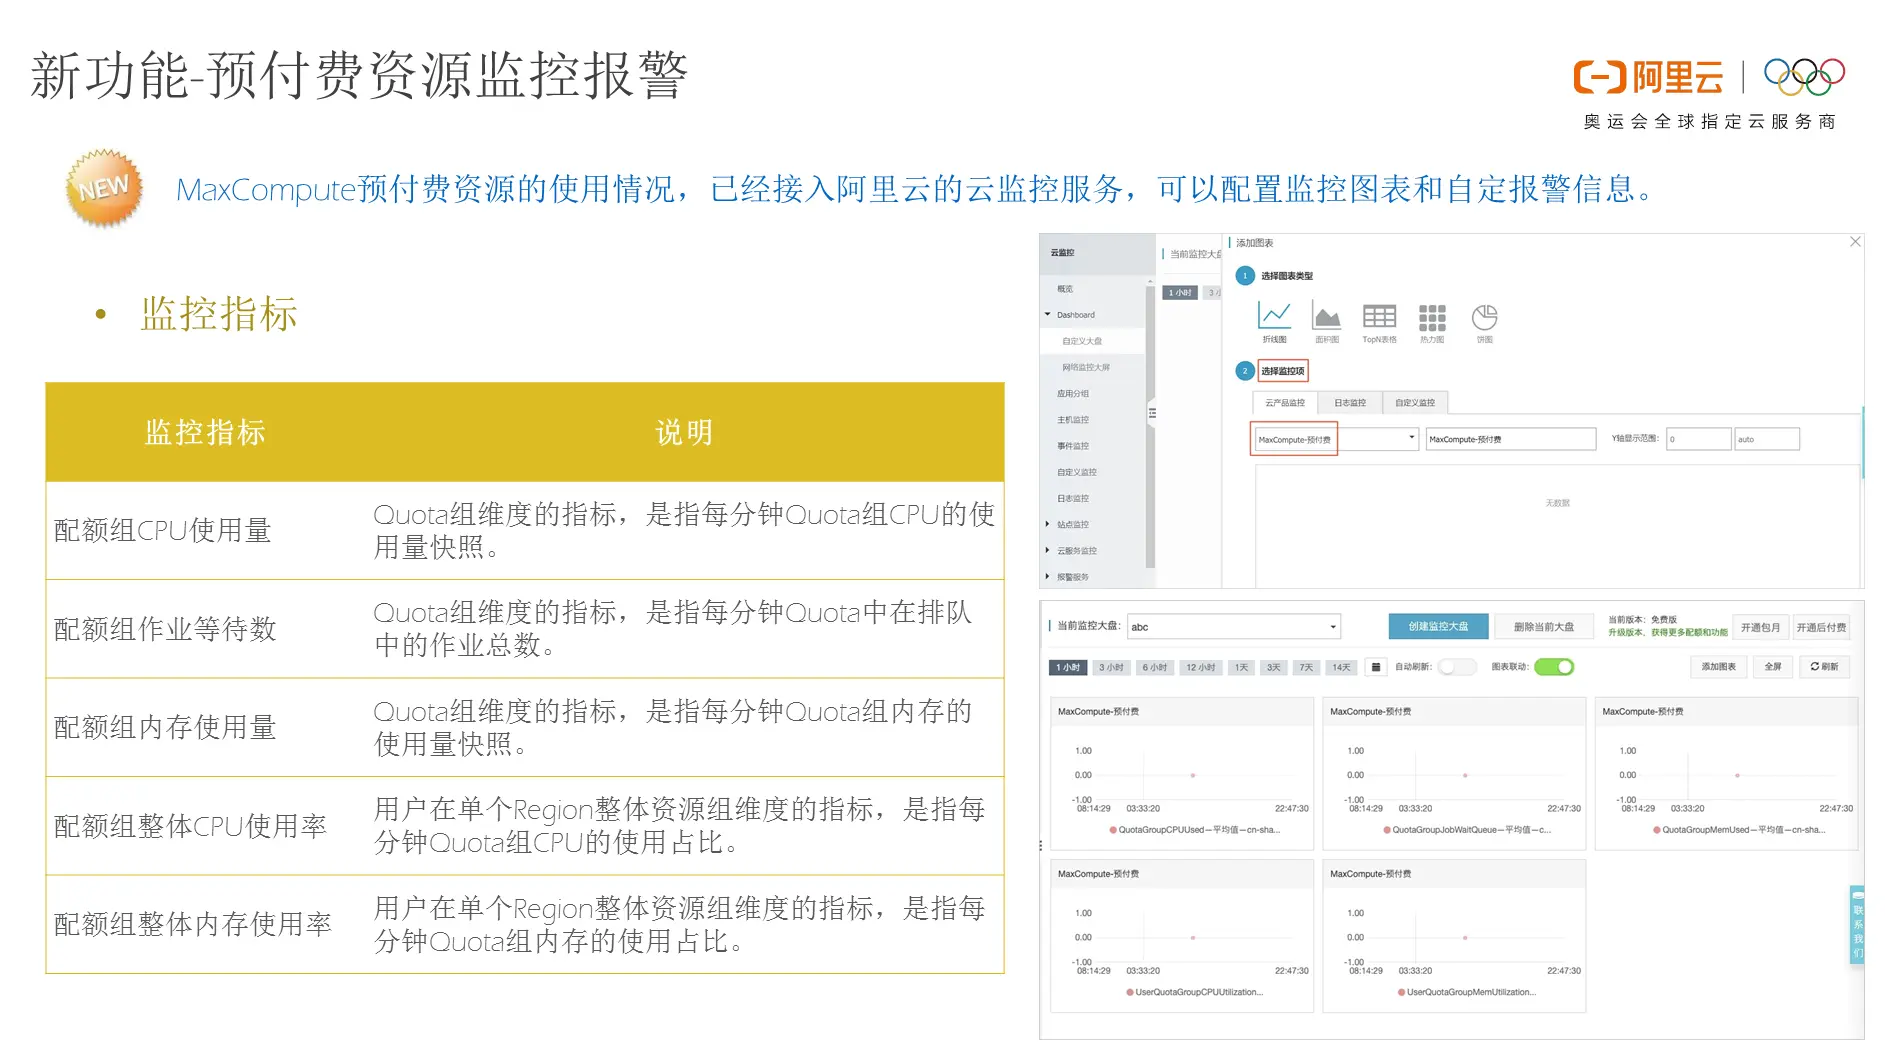Switch to the 日志监控 tab in dialog
This screenshot has width=1885, height=1049.
pos(1350,402)
